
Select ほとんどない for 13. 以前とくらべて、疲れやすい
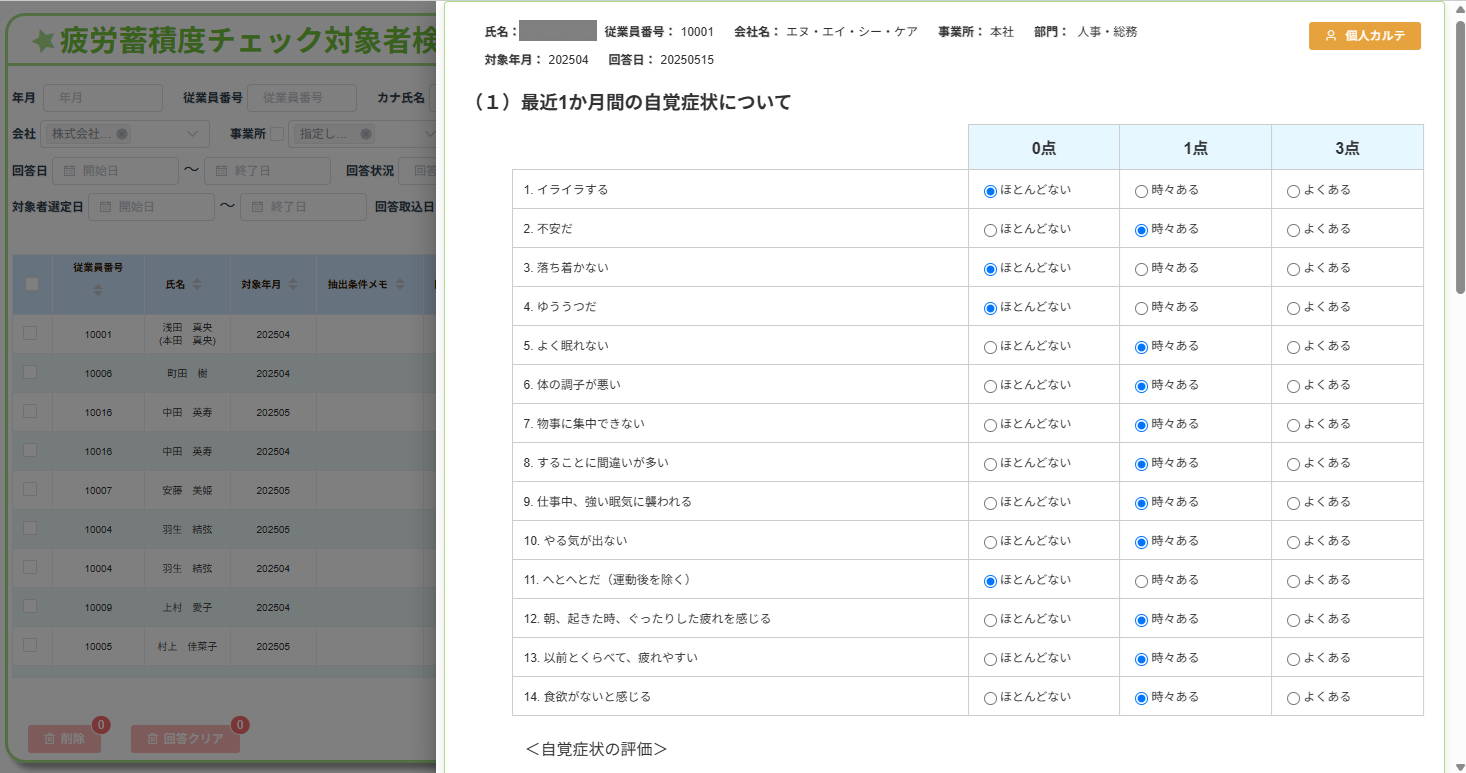[x=990, y=659]
